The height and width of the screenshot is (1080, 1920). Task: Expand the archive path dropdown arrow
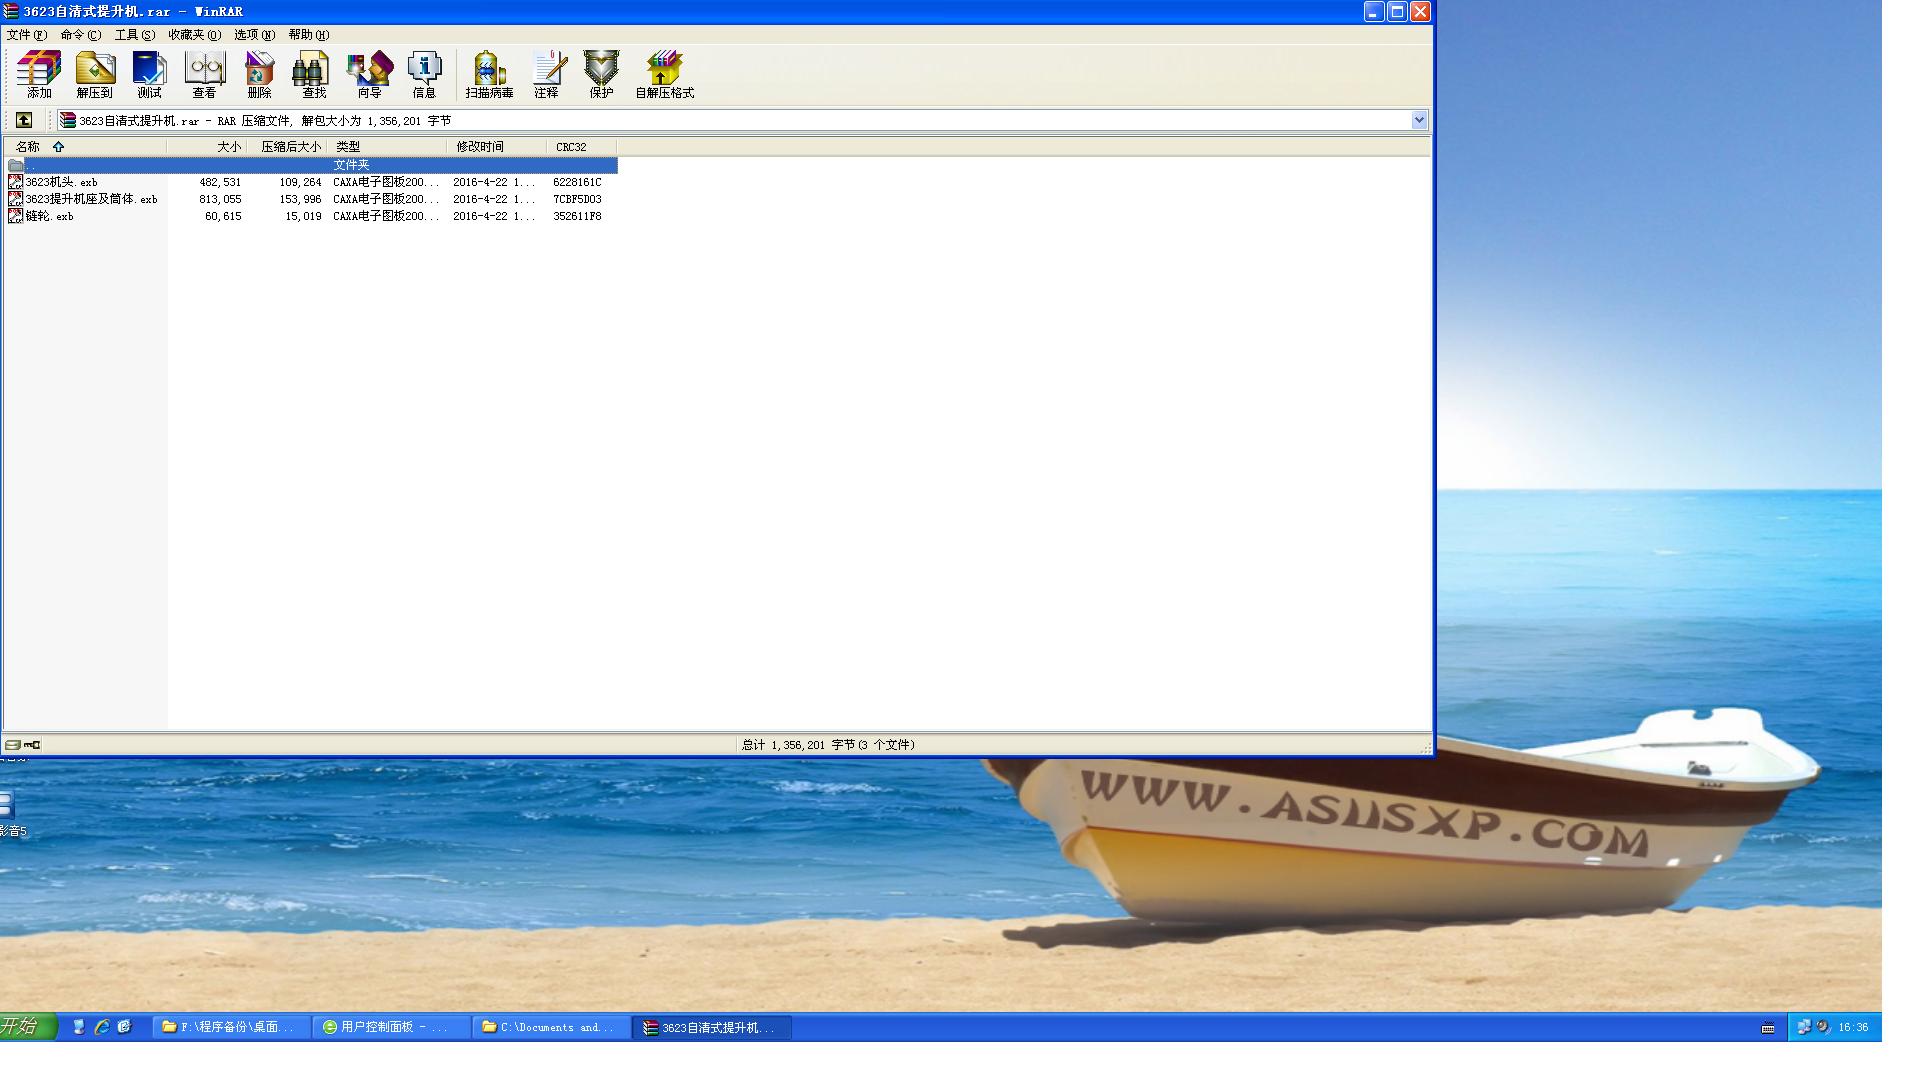coord(1418,120)
